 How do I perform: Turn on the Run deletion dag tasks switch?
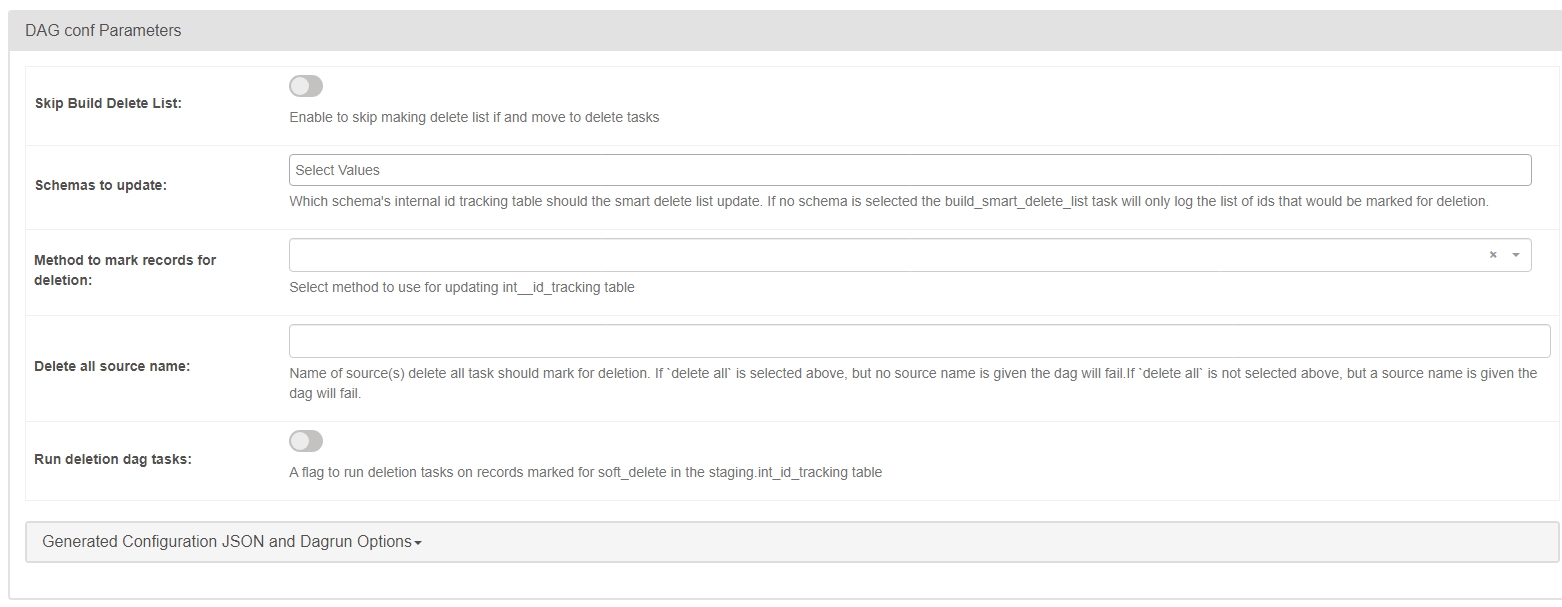pos(306,441)
